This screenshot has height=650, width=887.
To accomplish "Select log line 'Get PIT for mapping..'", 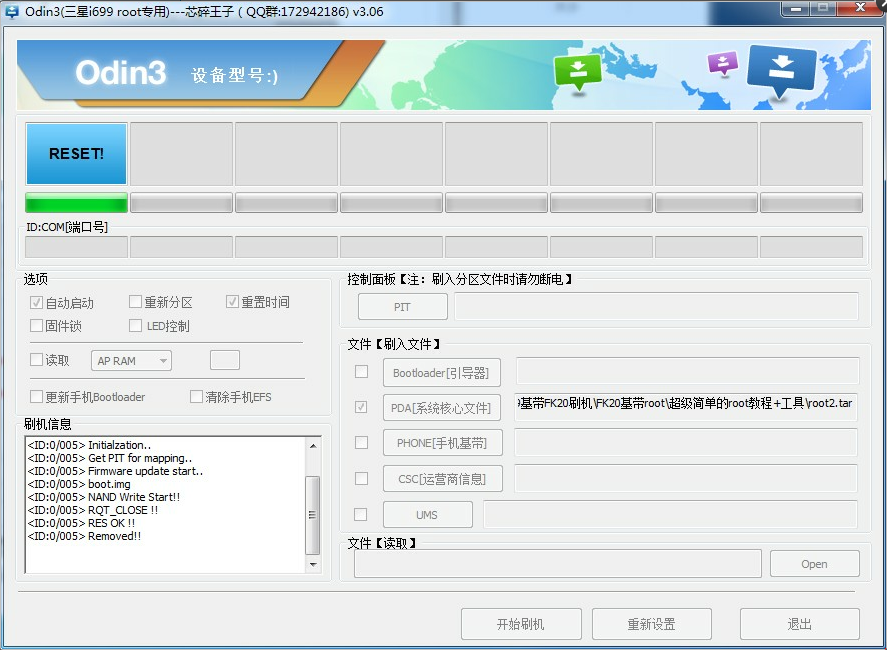I will 110,458.
